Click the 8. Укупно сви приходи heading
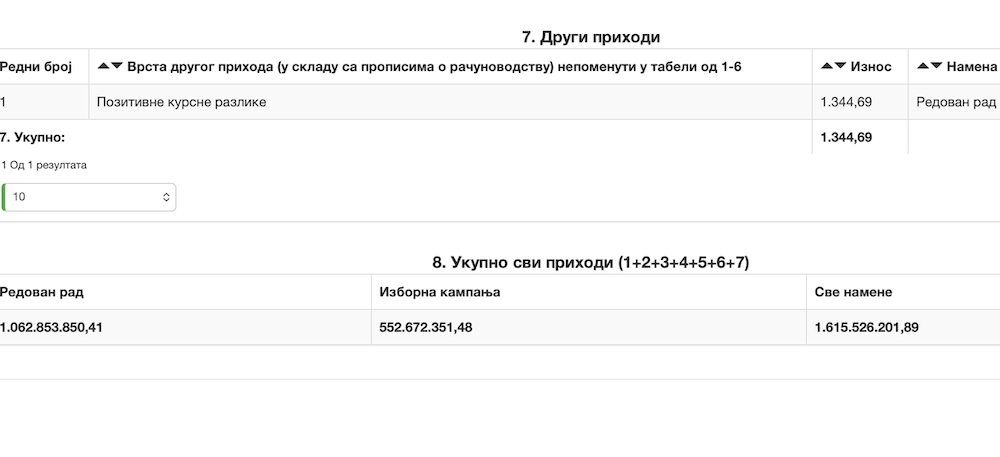Screen dimensions: 1000x457 [x=591, y=263]
